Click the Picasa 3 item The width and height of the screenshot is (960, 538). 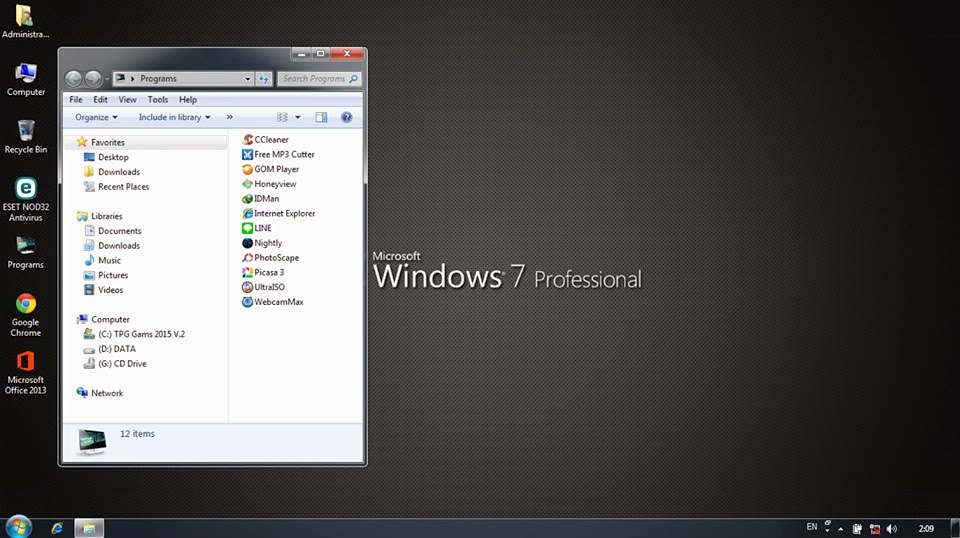263,272
